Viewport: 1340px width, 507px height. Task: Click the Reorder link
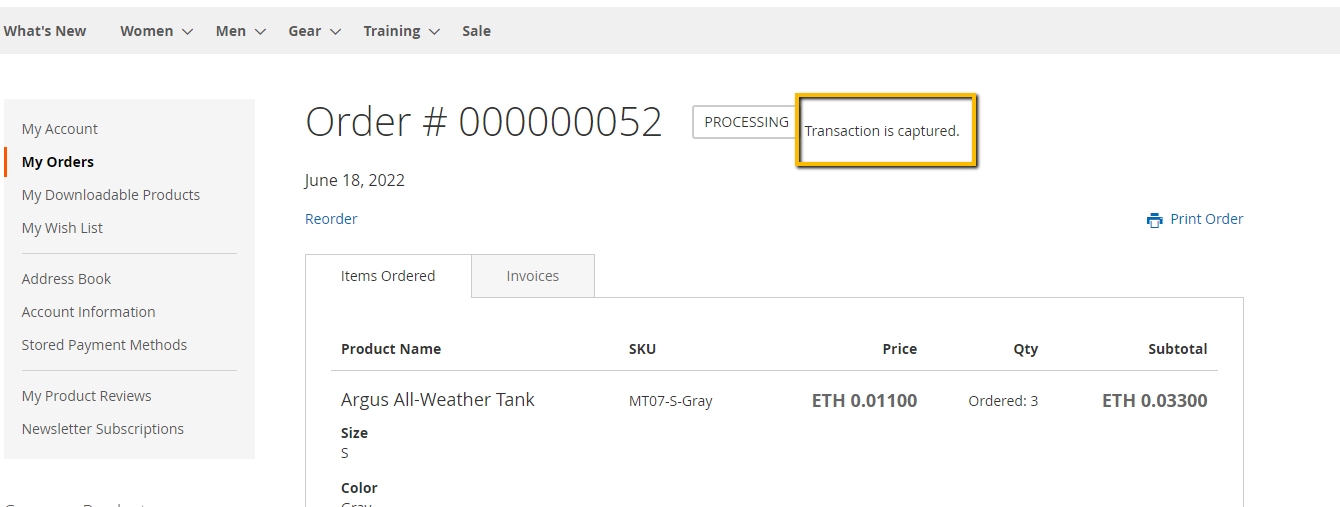tap(331, 219)
